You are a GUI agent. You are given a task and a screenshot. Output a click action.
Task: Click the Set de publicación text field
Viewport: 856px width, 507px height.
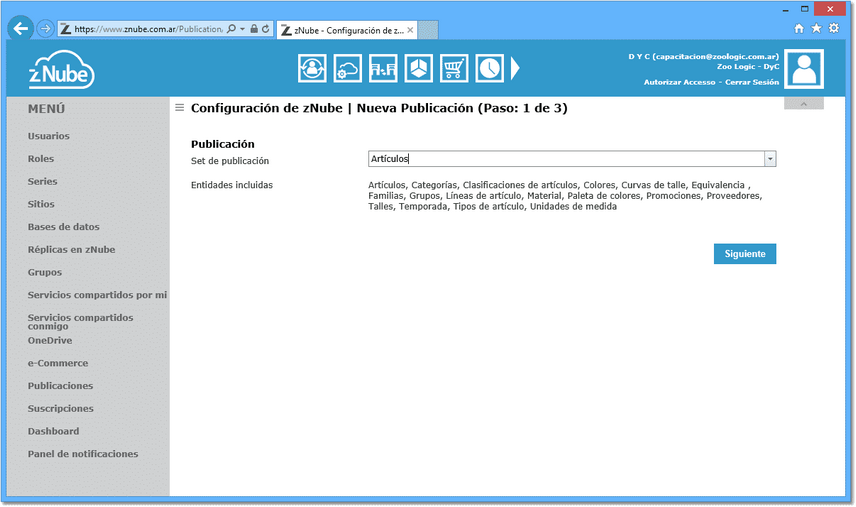[x=566, y=159]
